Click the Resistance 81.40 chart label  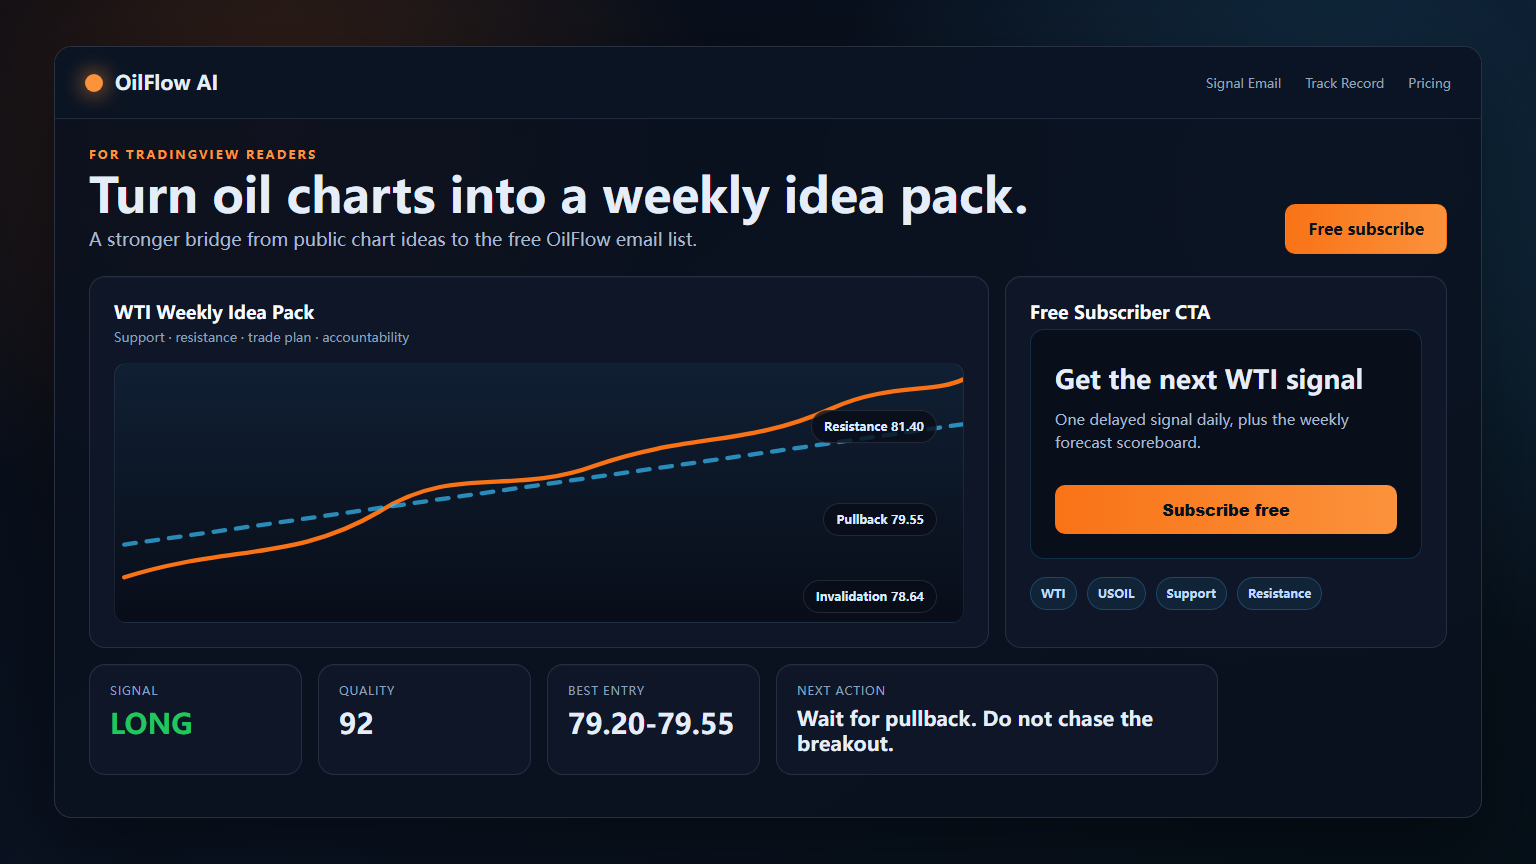pyautogui.click(x=874, y=426)
